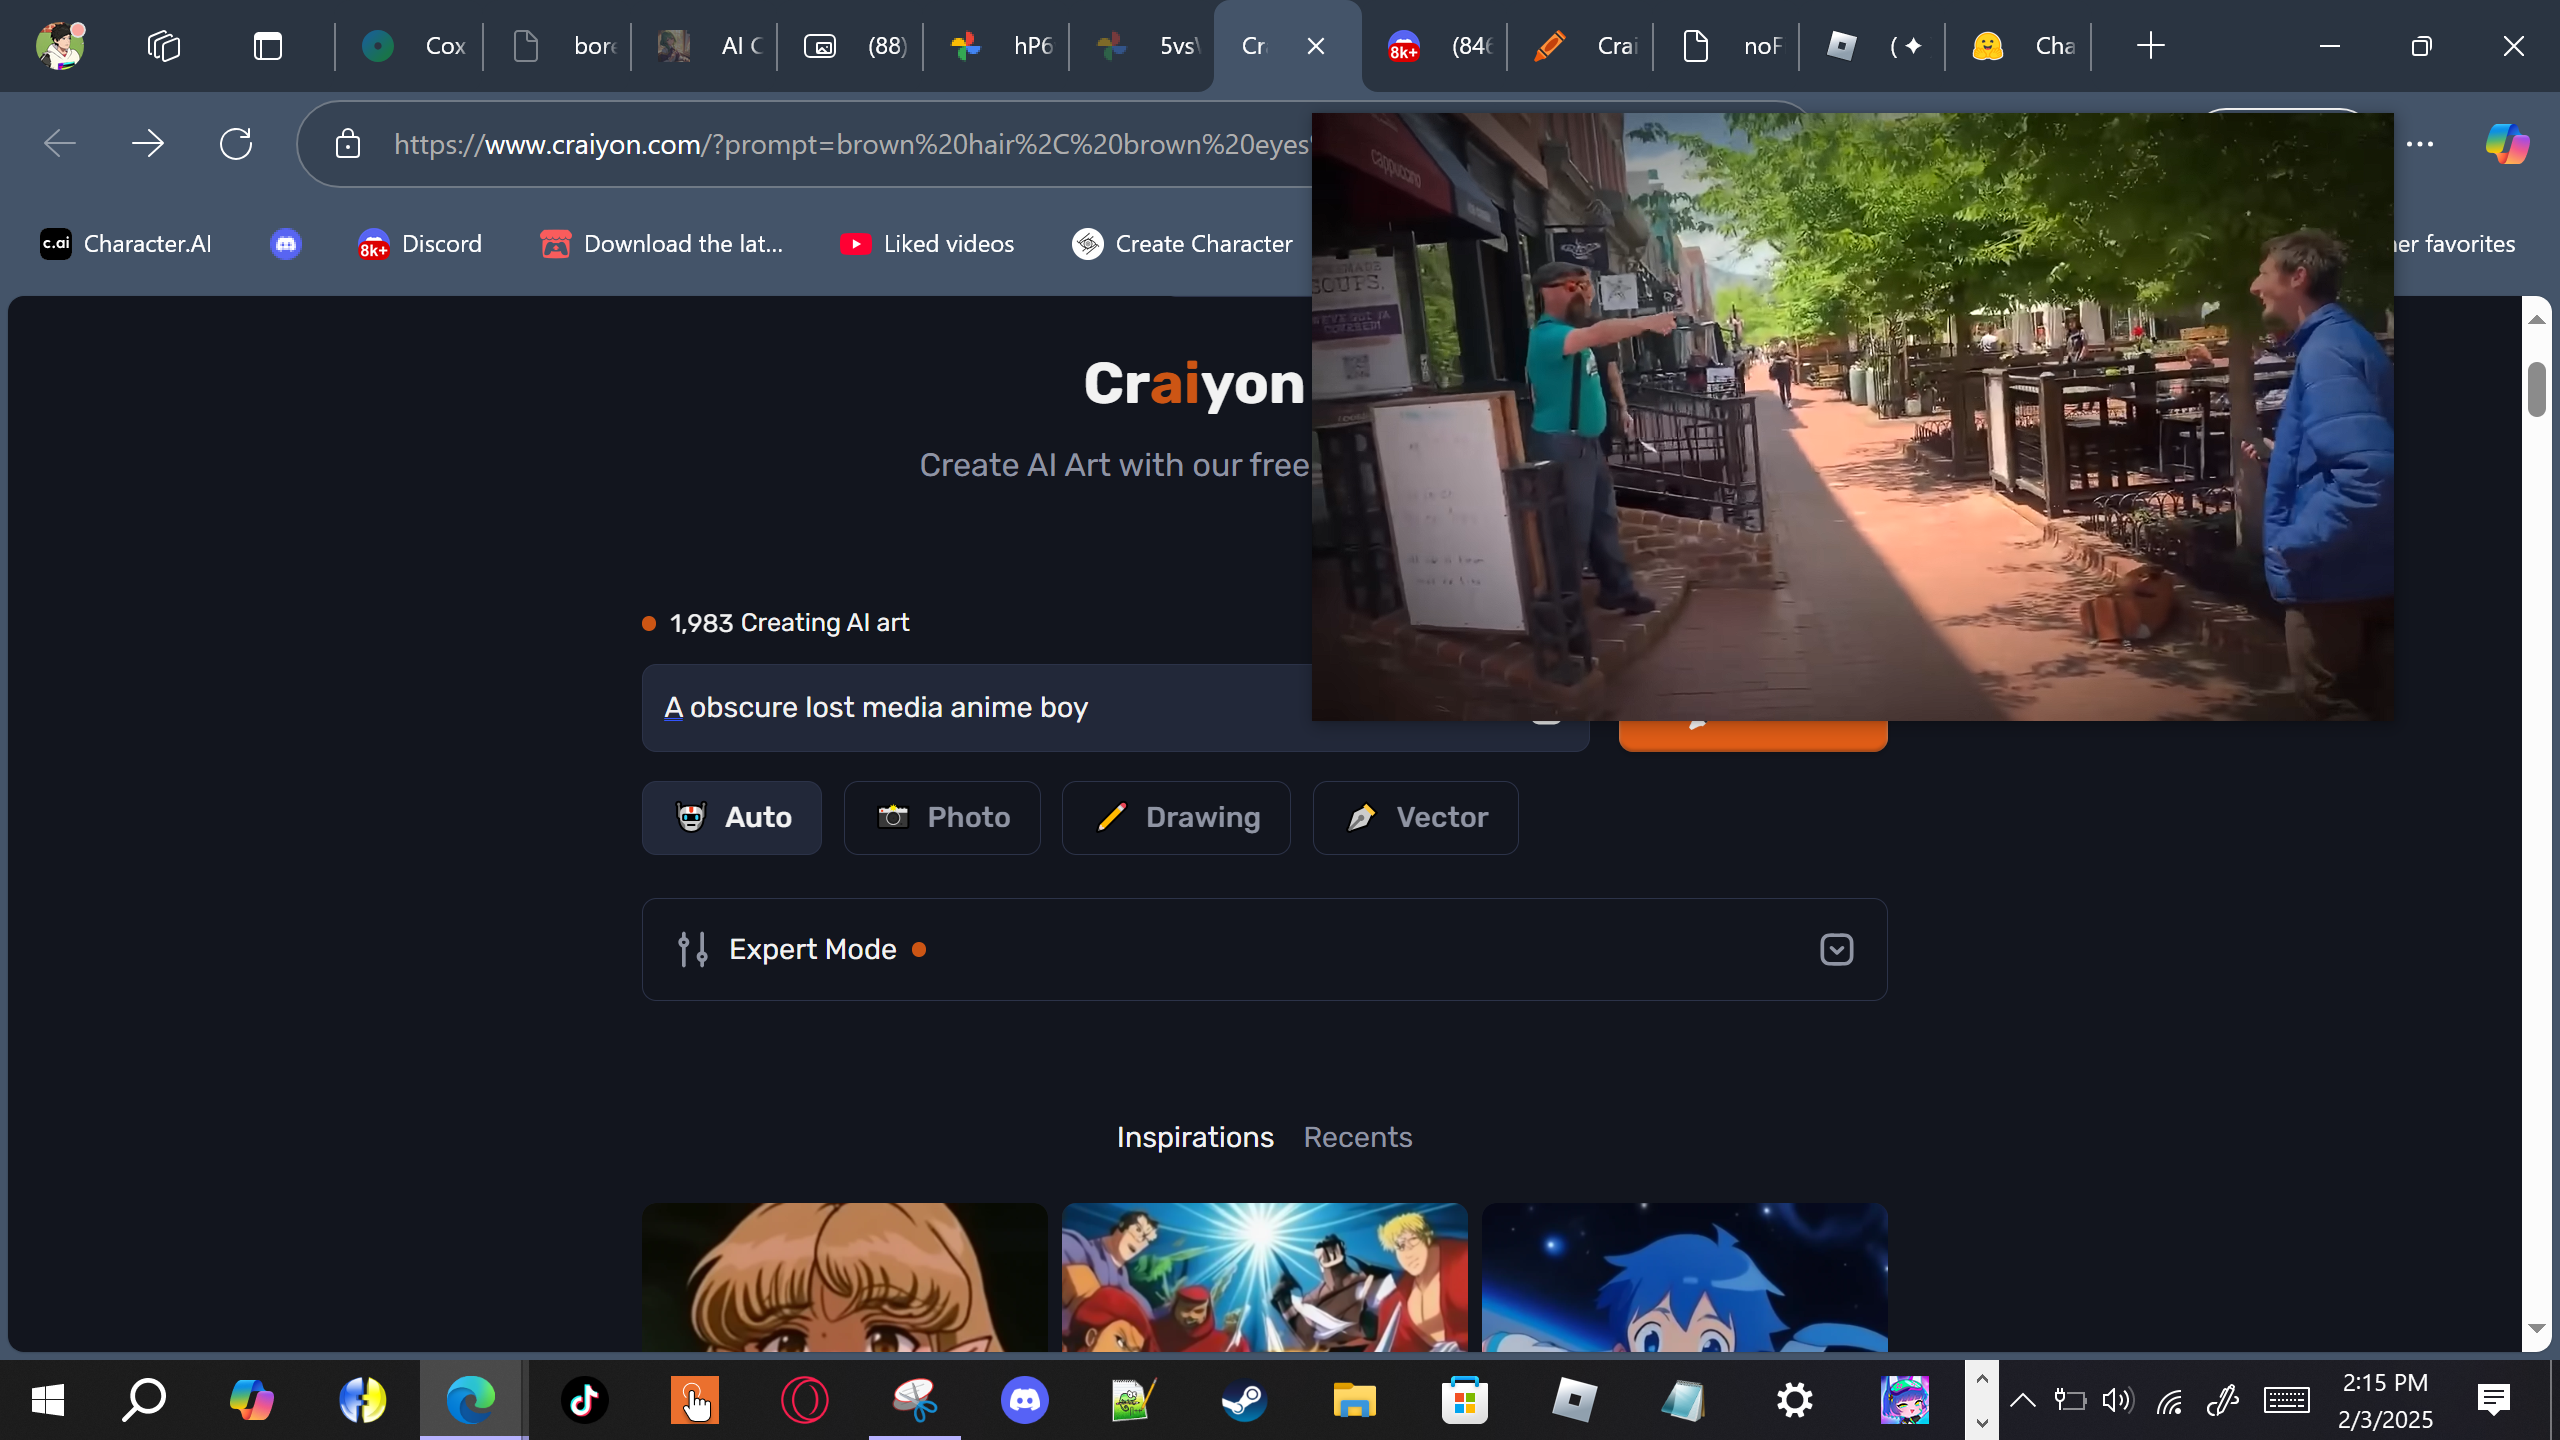The height and width of the screenshot is (1440, 2560).
Task: Open the Discord 8k+ bookmark
Action: tap(420, 244)
